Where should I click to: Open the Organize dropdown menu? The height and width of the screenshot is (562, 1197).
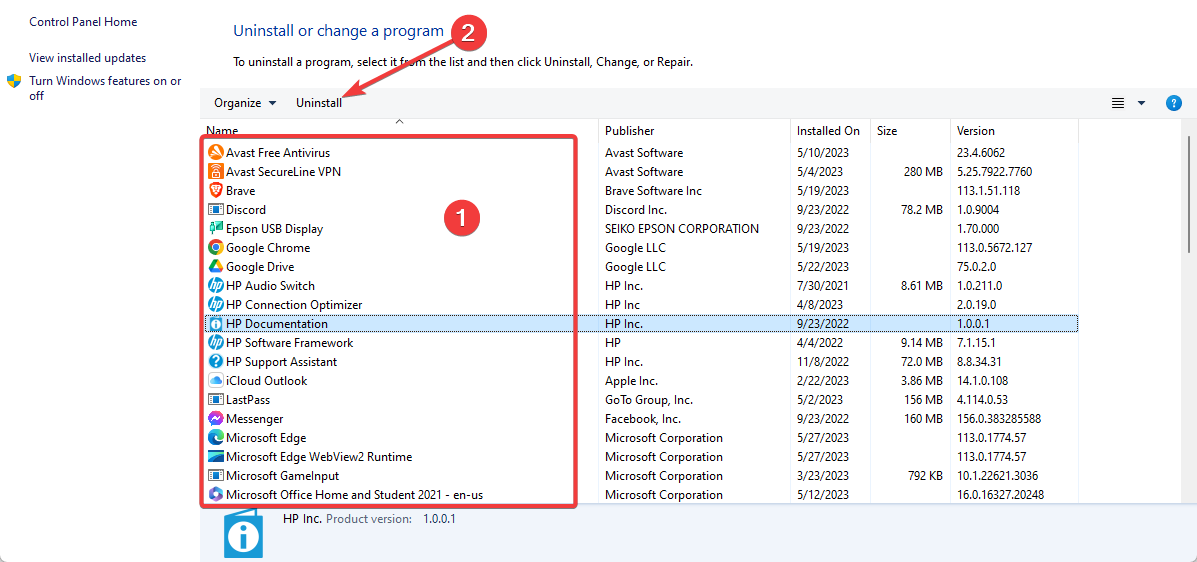click(244, 103)
